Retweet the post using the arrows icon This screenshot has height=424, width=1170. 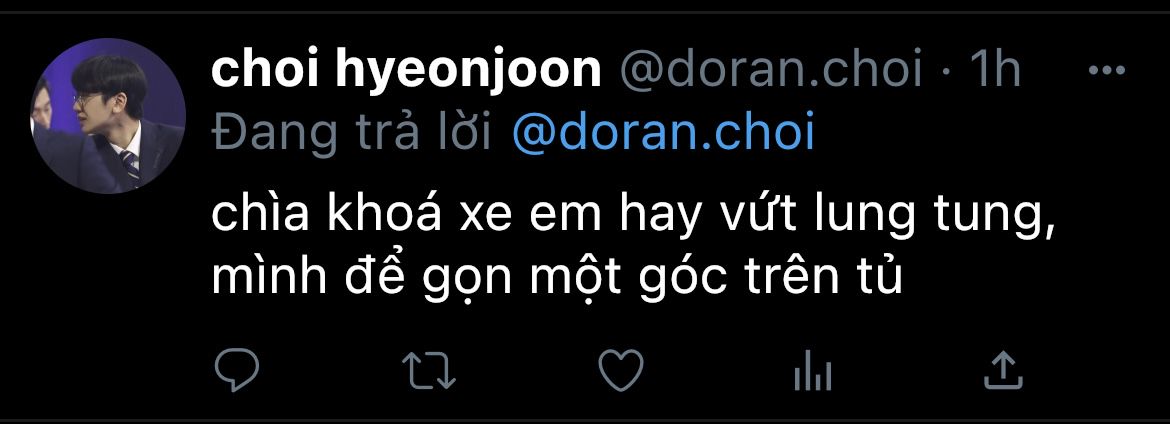click(x=429, y=370)
